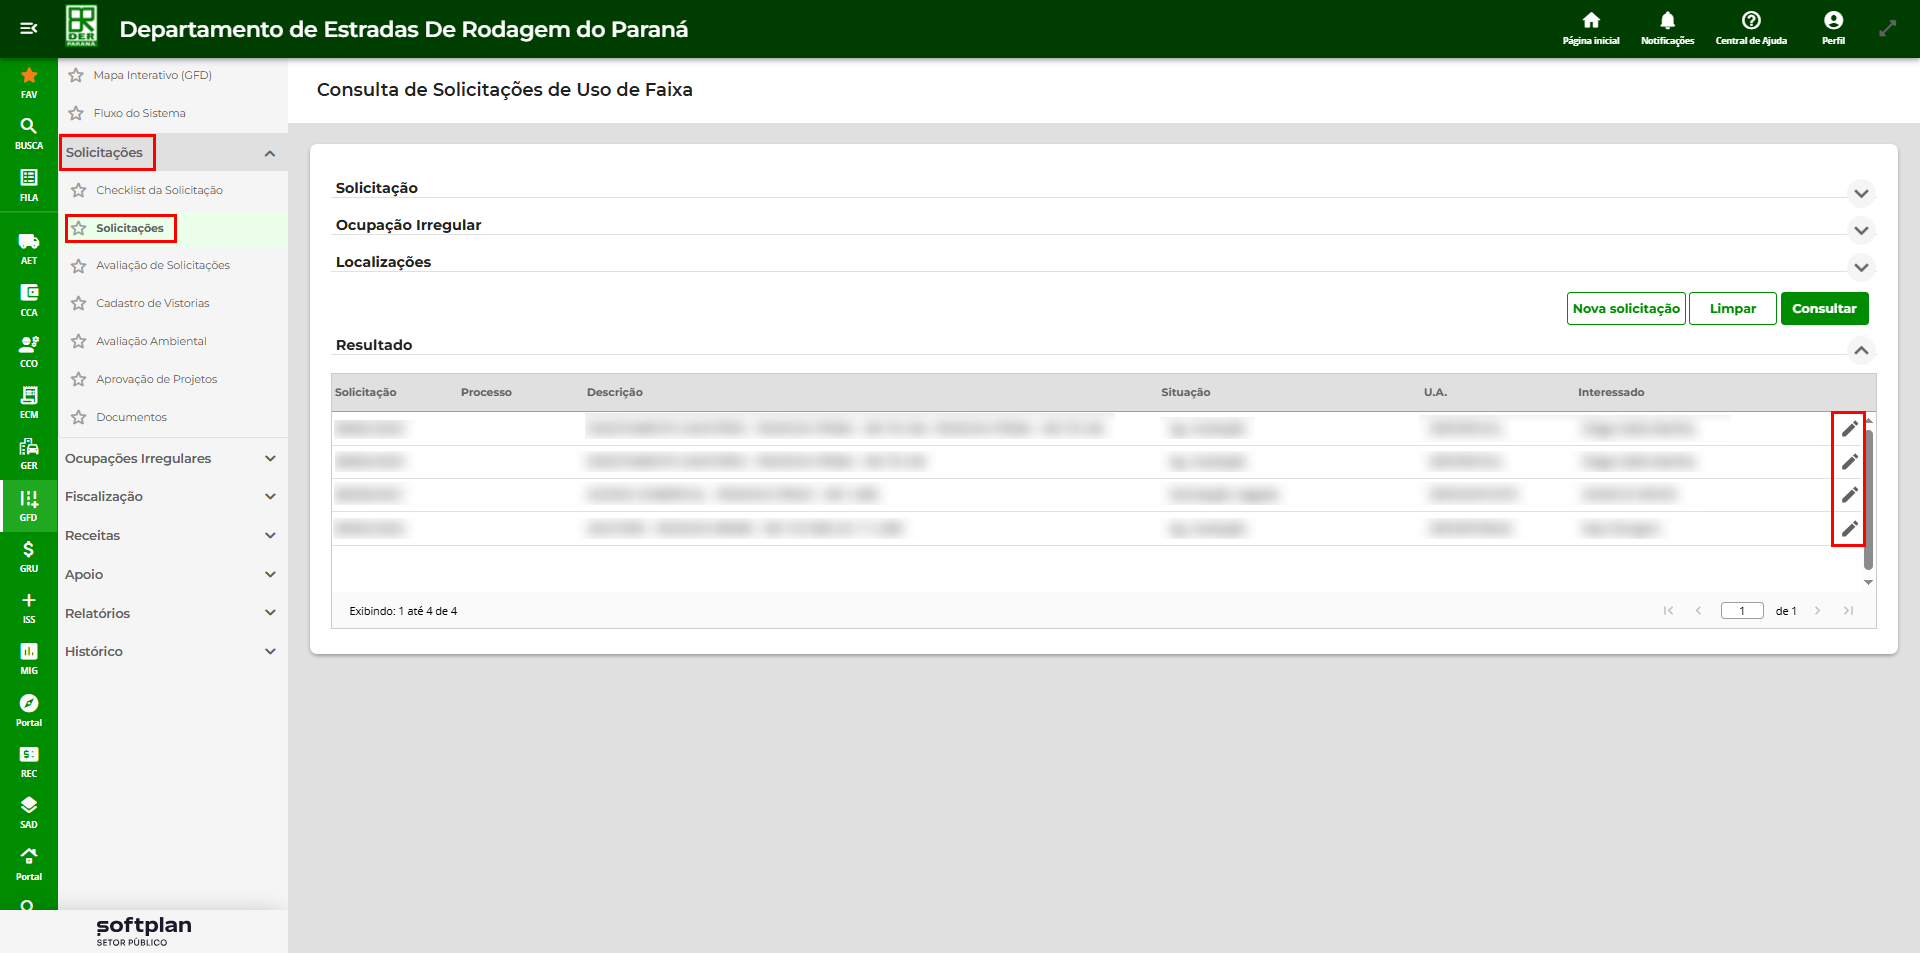The width and height of the screenshot is (1920, 953).
Task: Open the GRU dollar sign module
Action: (x=29, y=556)
